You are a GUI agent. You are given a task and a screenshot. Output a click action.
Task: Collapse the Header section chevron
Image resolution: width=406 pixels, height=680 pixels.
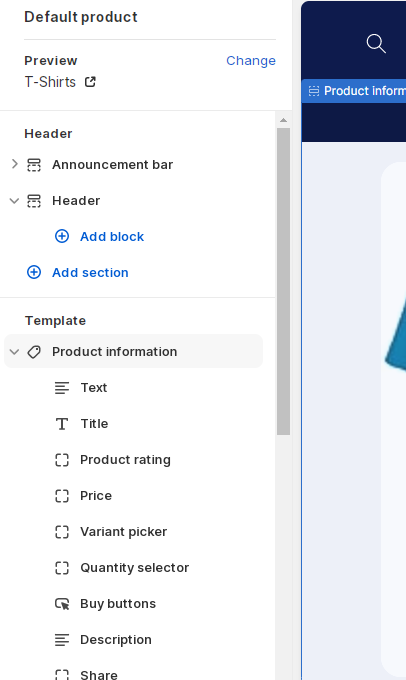coord(14,201)
